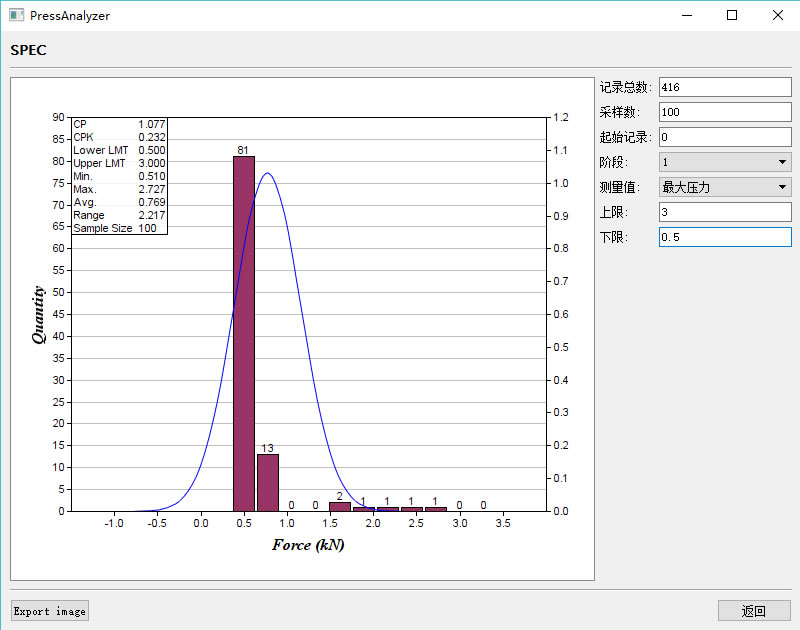
Task: Click the Range value 2.217
Action: (x=152, y=215)
